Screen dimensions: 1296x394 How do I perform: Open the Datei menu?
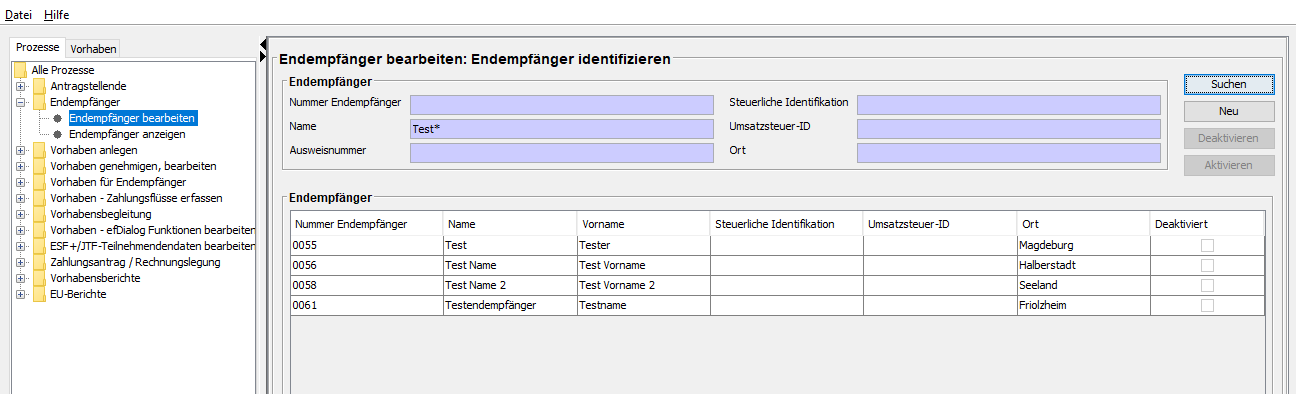tap(18, 16)
